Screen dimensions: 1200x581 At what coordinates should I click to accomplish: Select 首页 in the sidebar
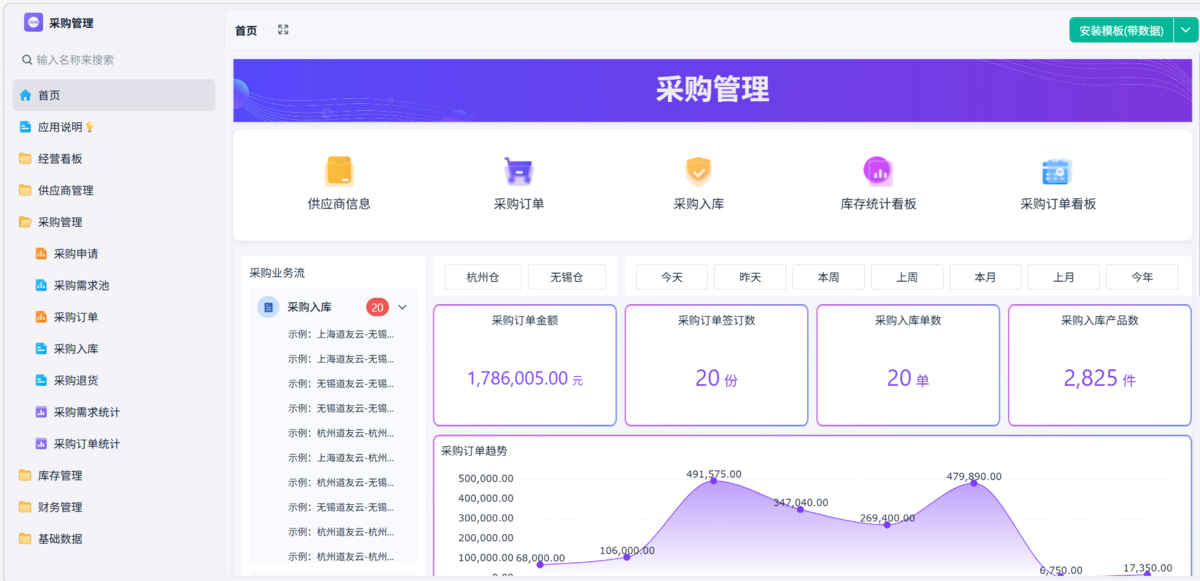[114, 95]
